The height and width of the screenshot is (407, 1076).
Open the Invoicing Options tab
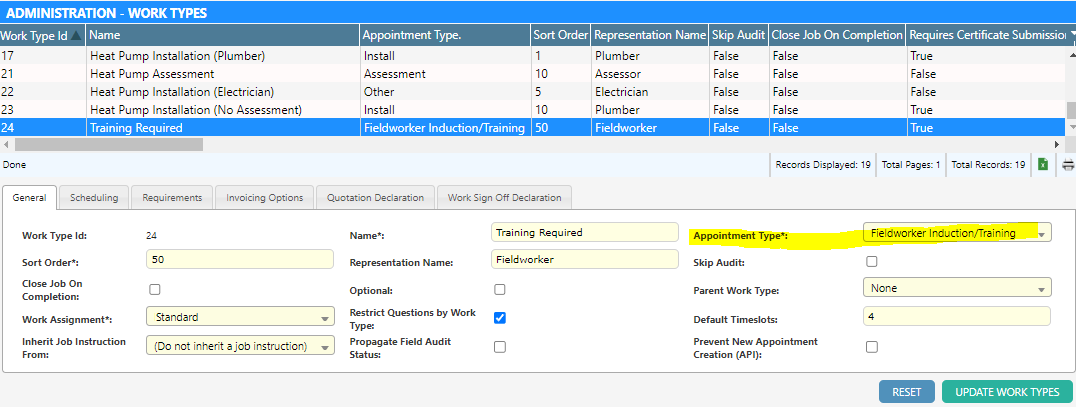(x=264, y=198)
